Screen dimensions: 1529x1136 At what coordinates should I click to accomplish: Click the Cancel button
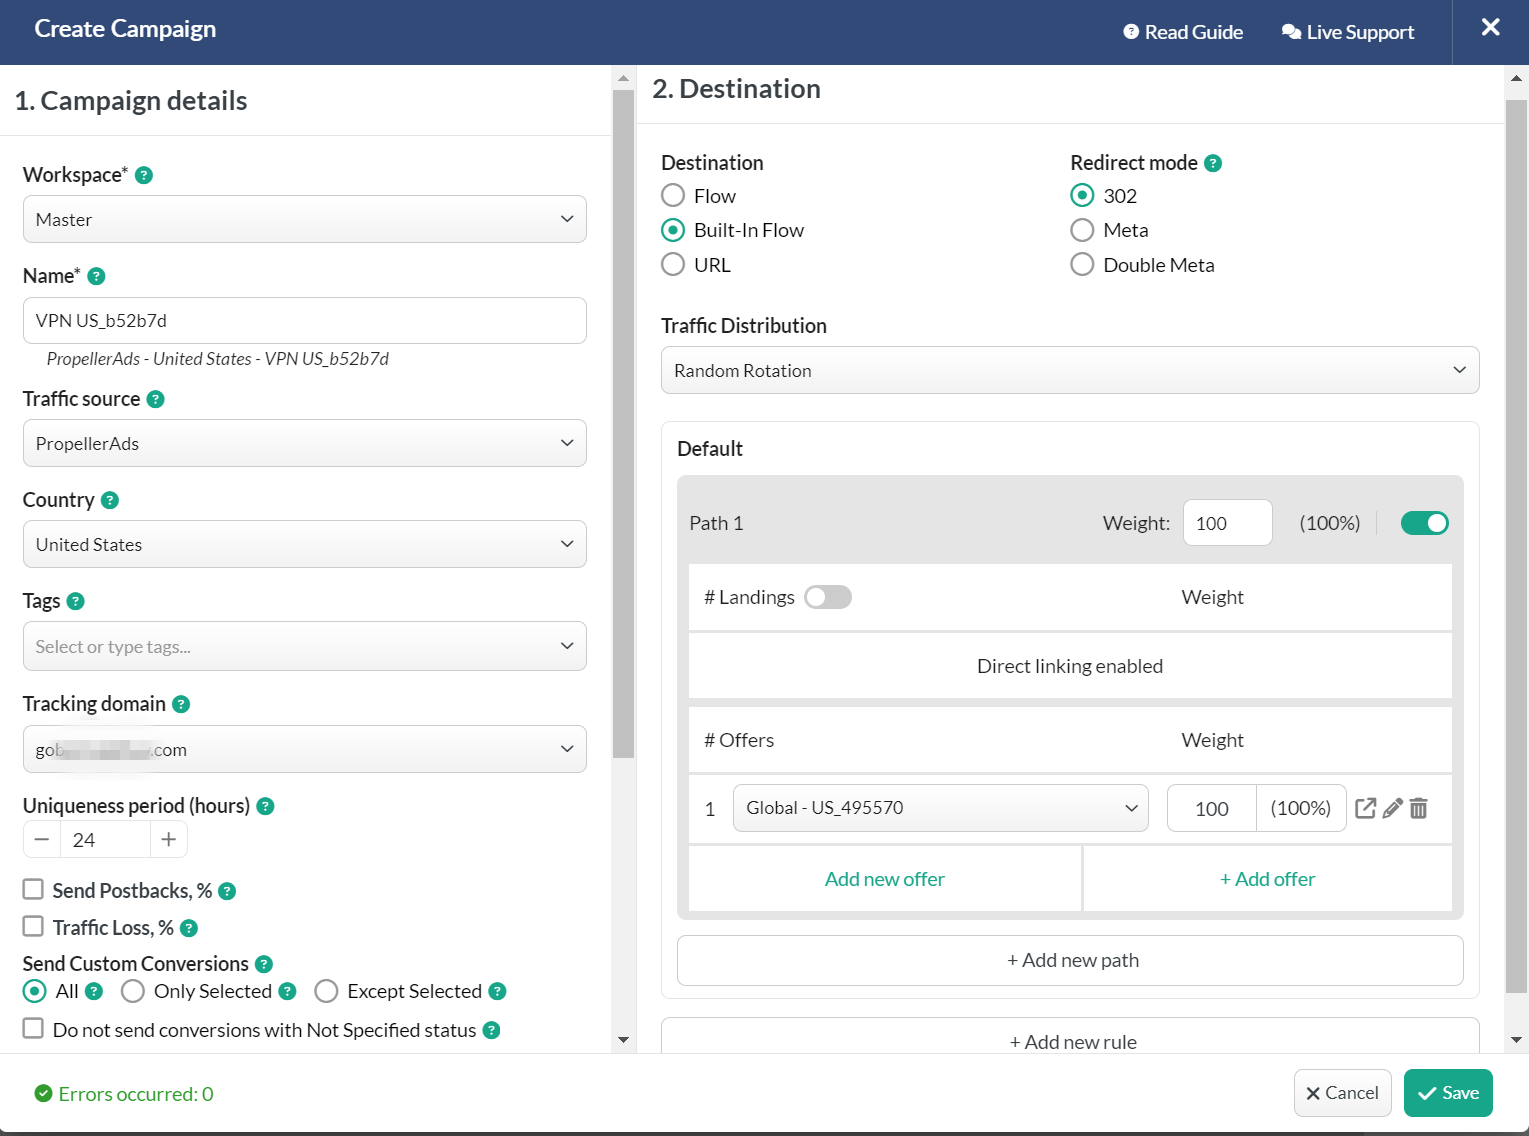1343,1093
